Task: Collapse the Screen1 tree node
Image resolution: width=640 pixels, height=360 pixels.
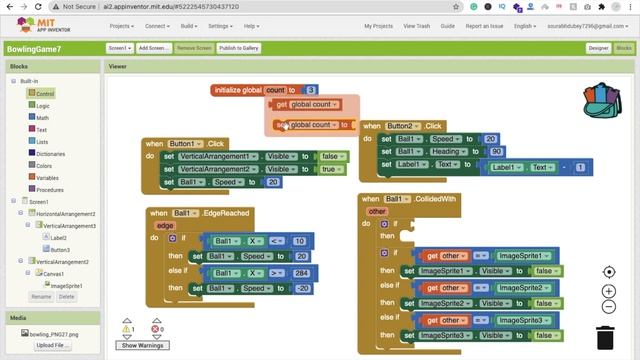Action: coord(13,201)
